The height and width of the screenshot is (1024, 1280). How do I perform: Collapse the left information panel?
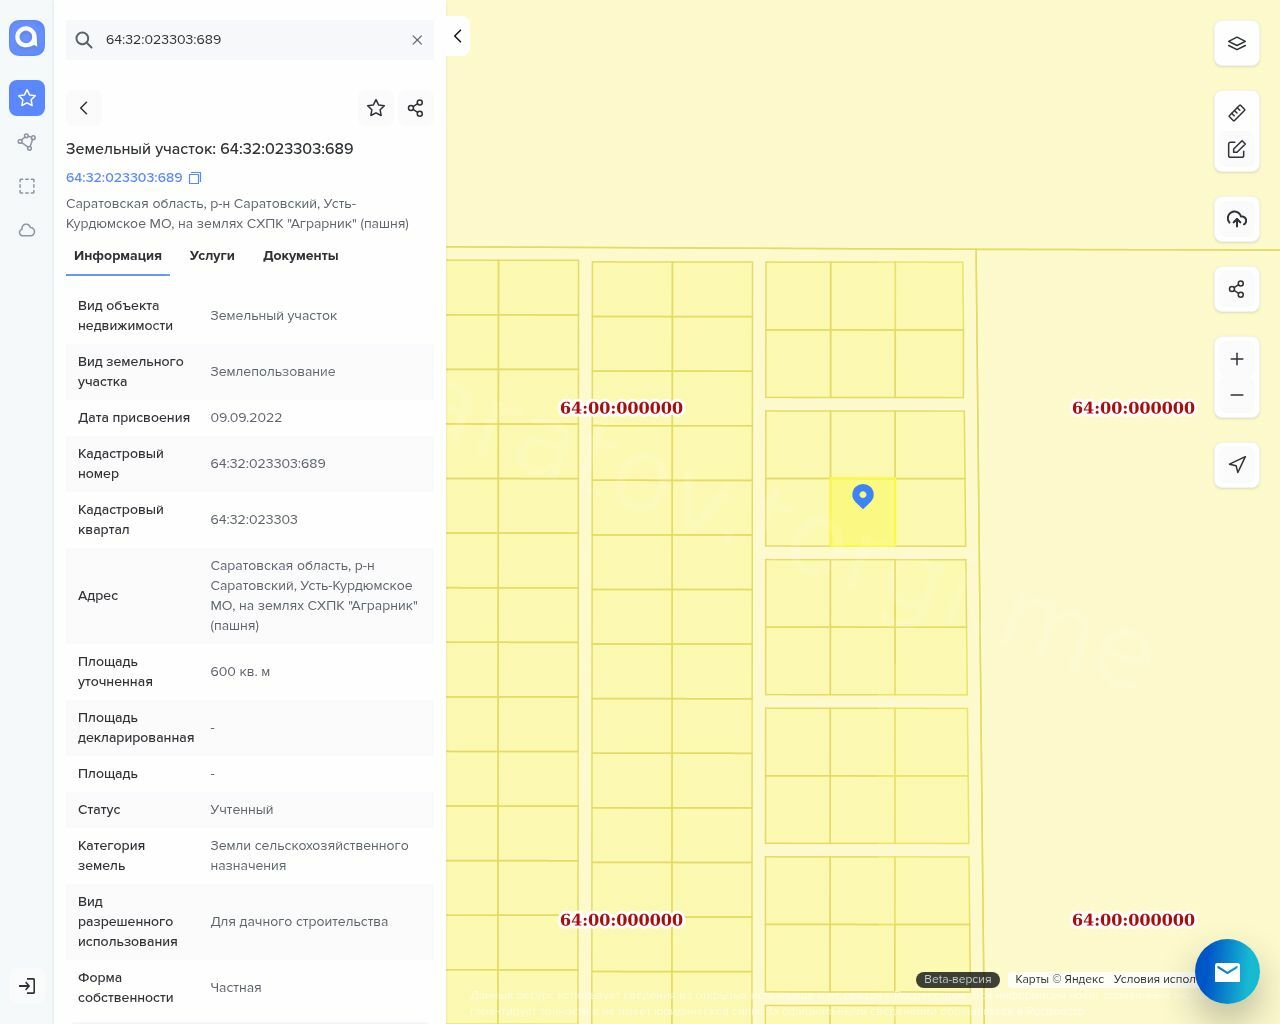[457, 36]
